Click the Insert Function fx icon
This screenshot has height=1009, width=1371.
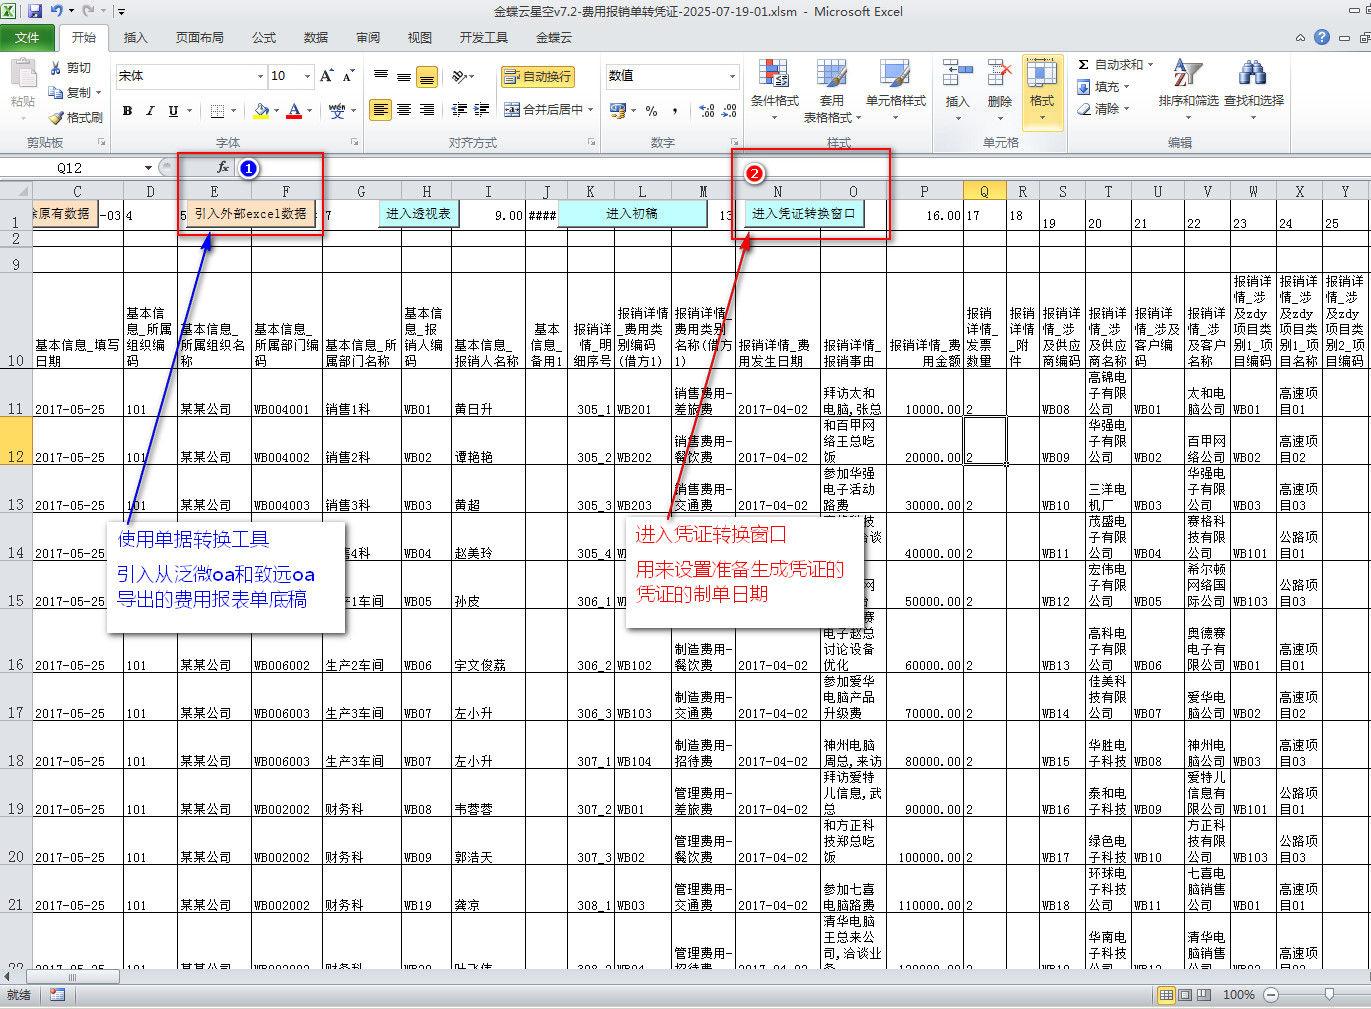pyautogui.click(x=222, y=168)
